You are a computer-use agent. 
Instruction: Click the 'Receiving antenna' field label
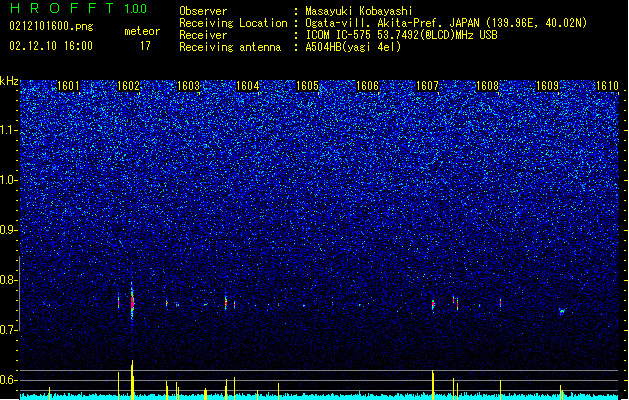[230, 47]
